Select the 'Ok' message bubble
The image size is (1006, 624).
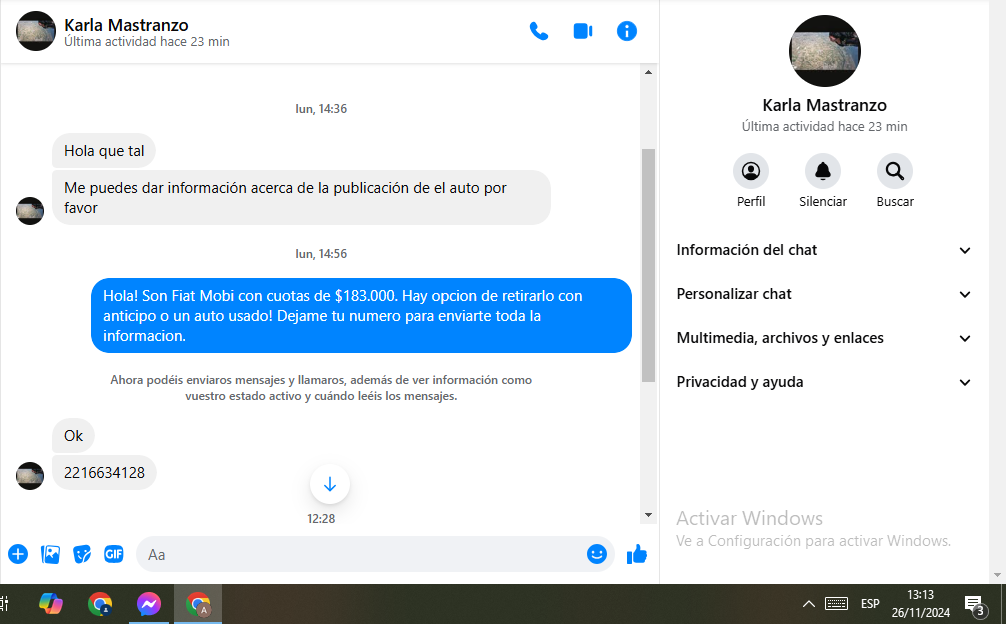tap(73, 435)
